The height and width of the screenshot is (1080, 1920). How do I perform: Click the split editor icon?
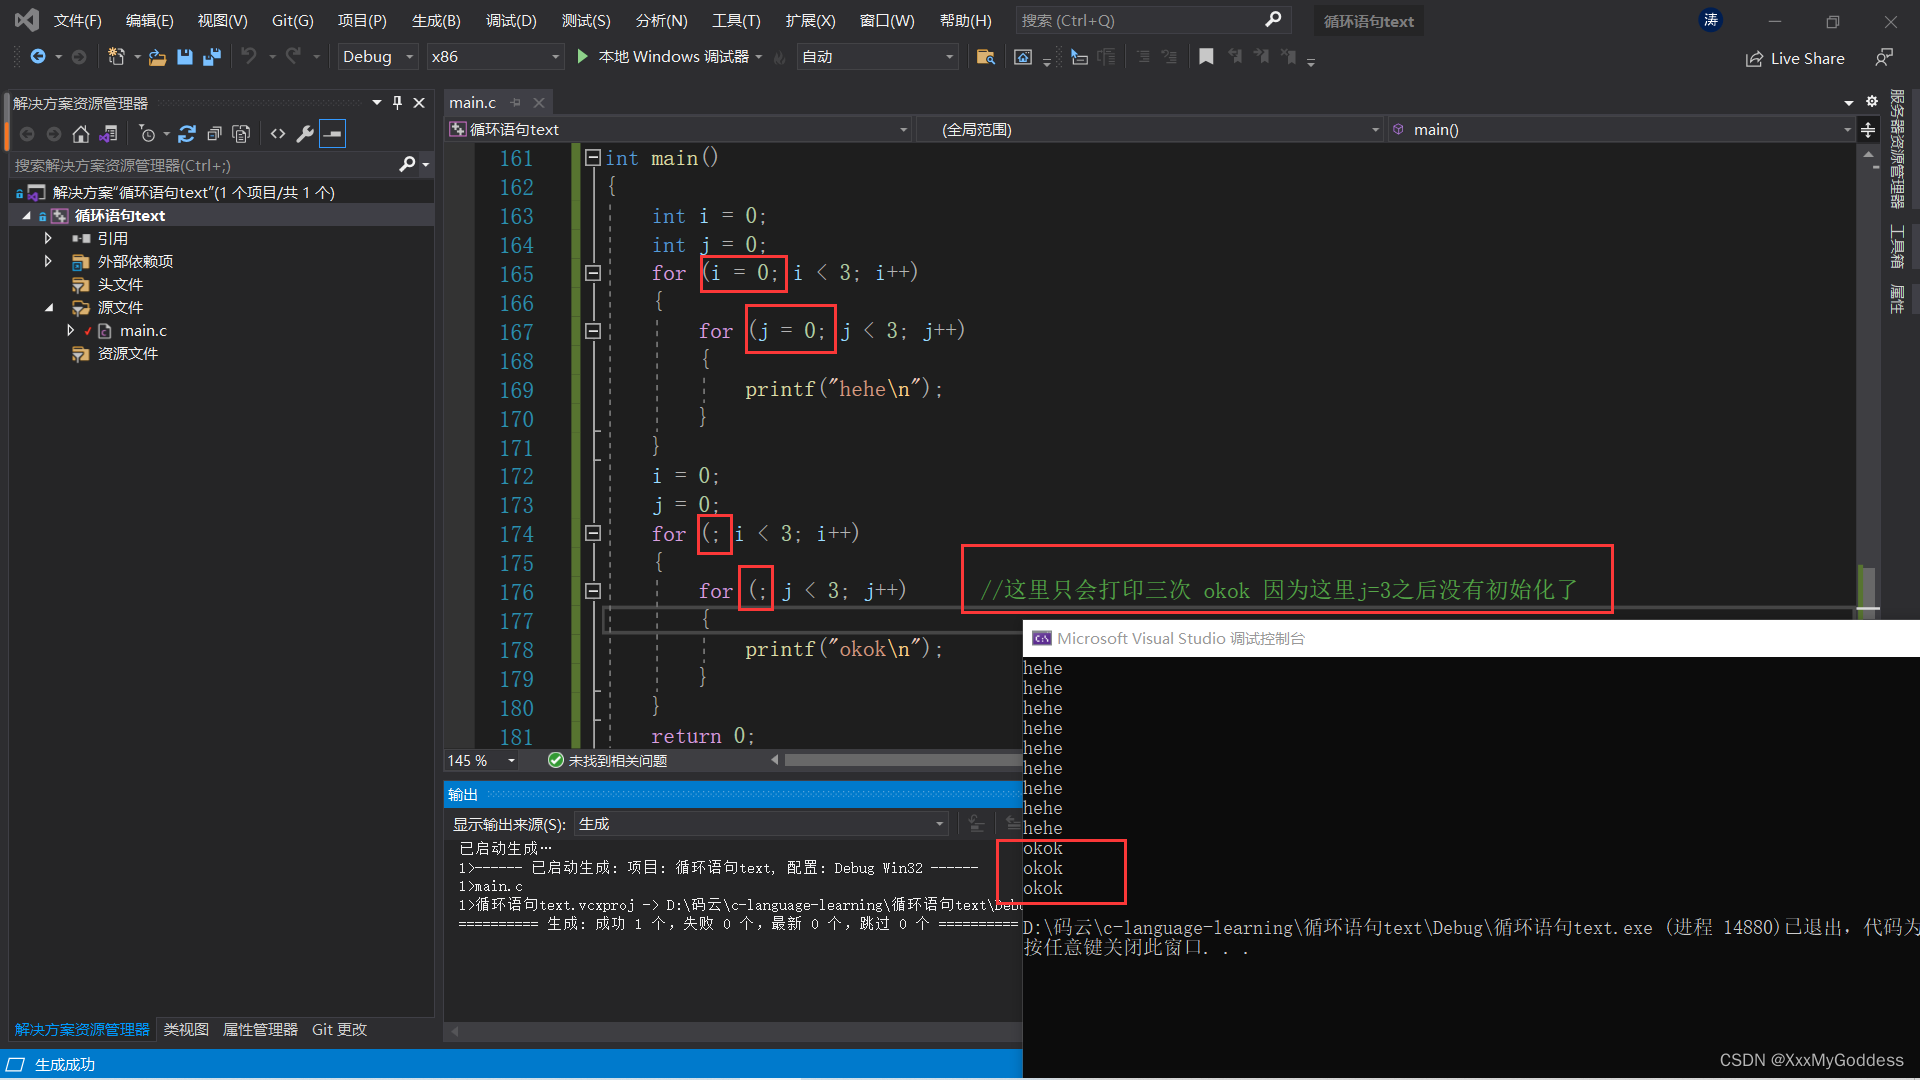pos(1868,130)
